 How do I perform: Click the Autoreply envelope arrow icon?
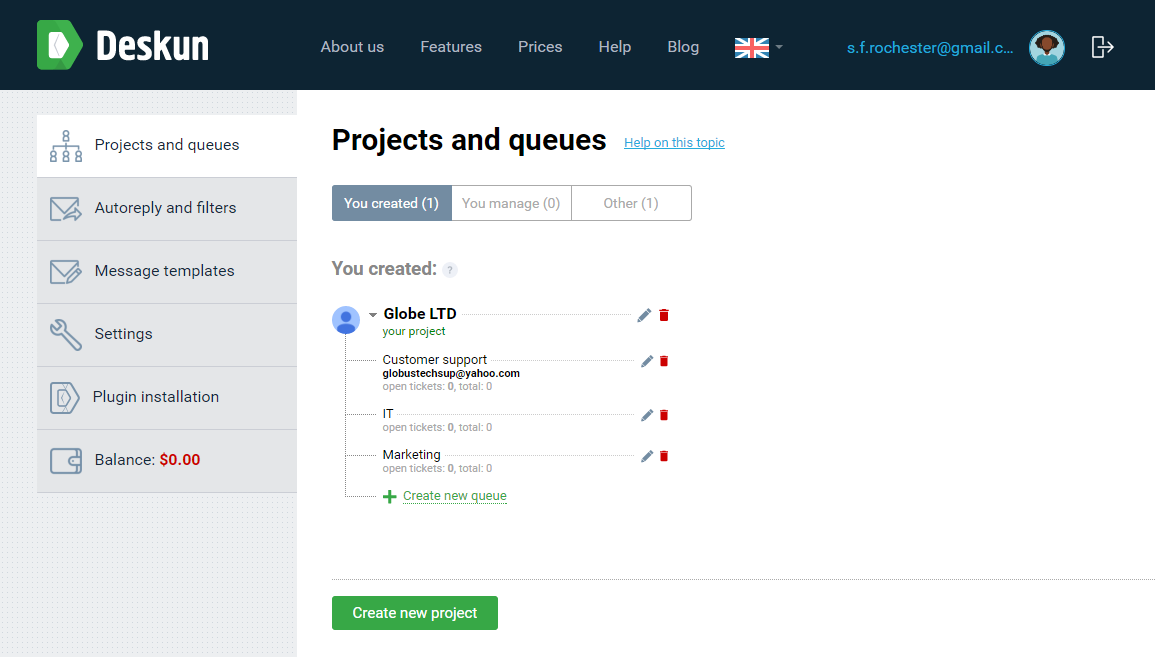click(x=66, y=208)
